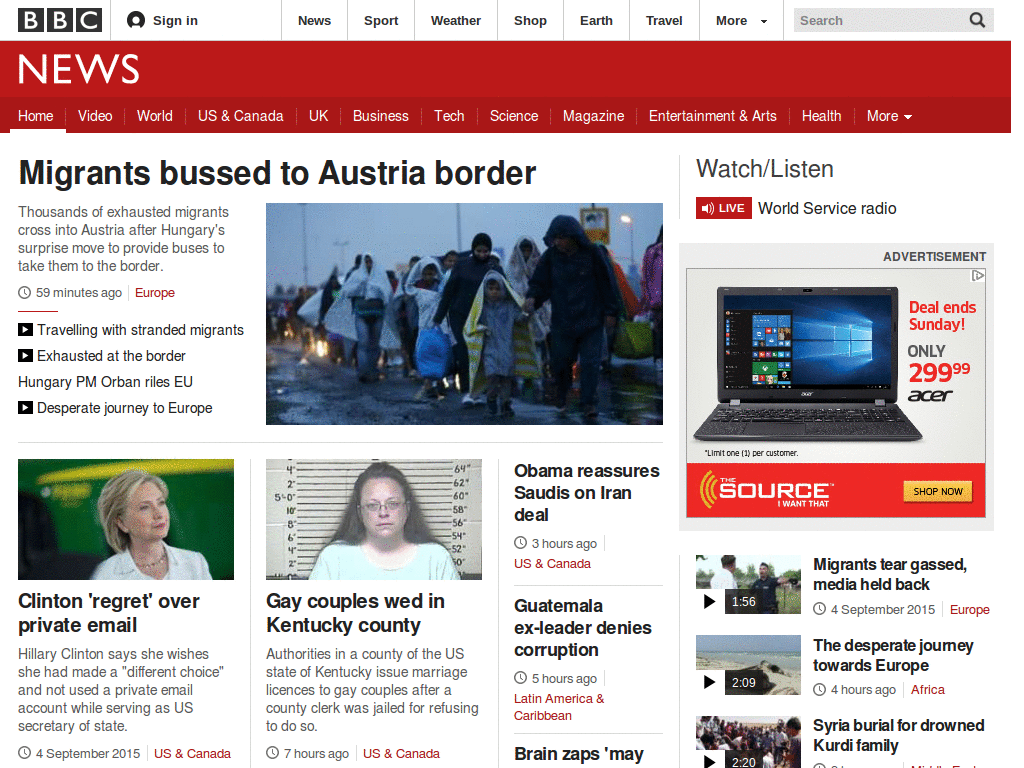Click the BBC logo icon
1024x768 pixels.
[x=60, y=18]
